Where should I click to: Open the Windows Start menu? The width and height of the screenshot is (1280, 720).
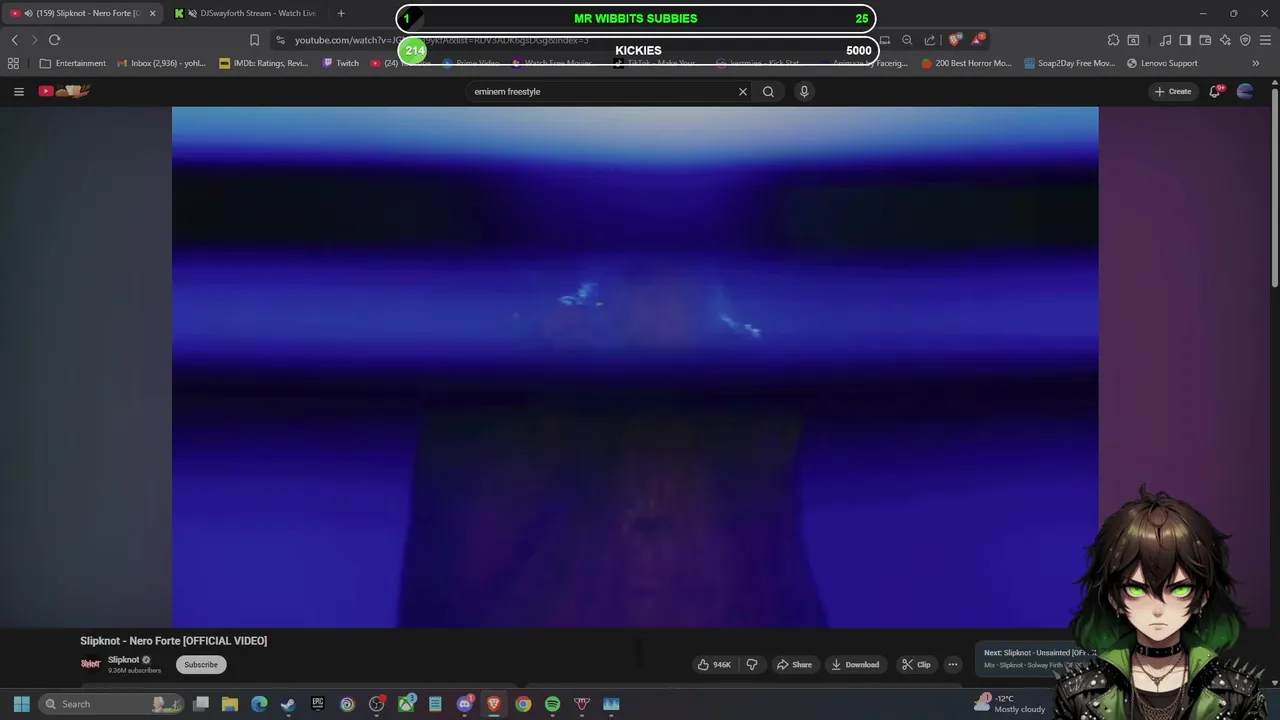point(21,704)
